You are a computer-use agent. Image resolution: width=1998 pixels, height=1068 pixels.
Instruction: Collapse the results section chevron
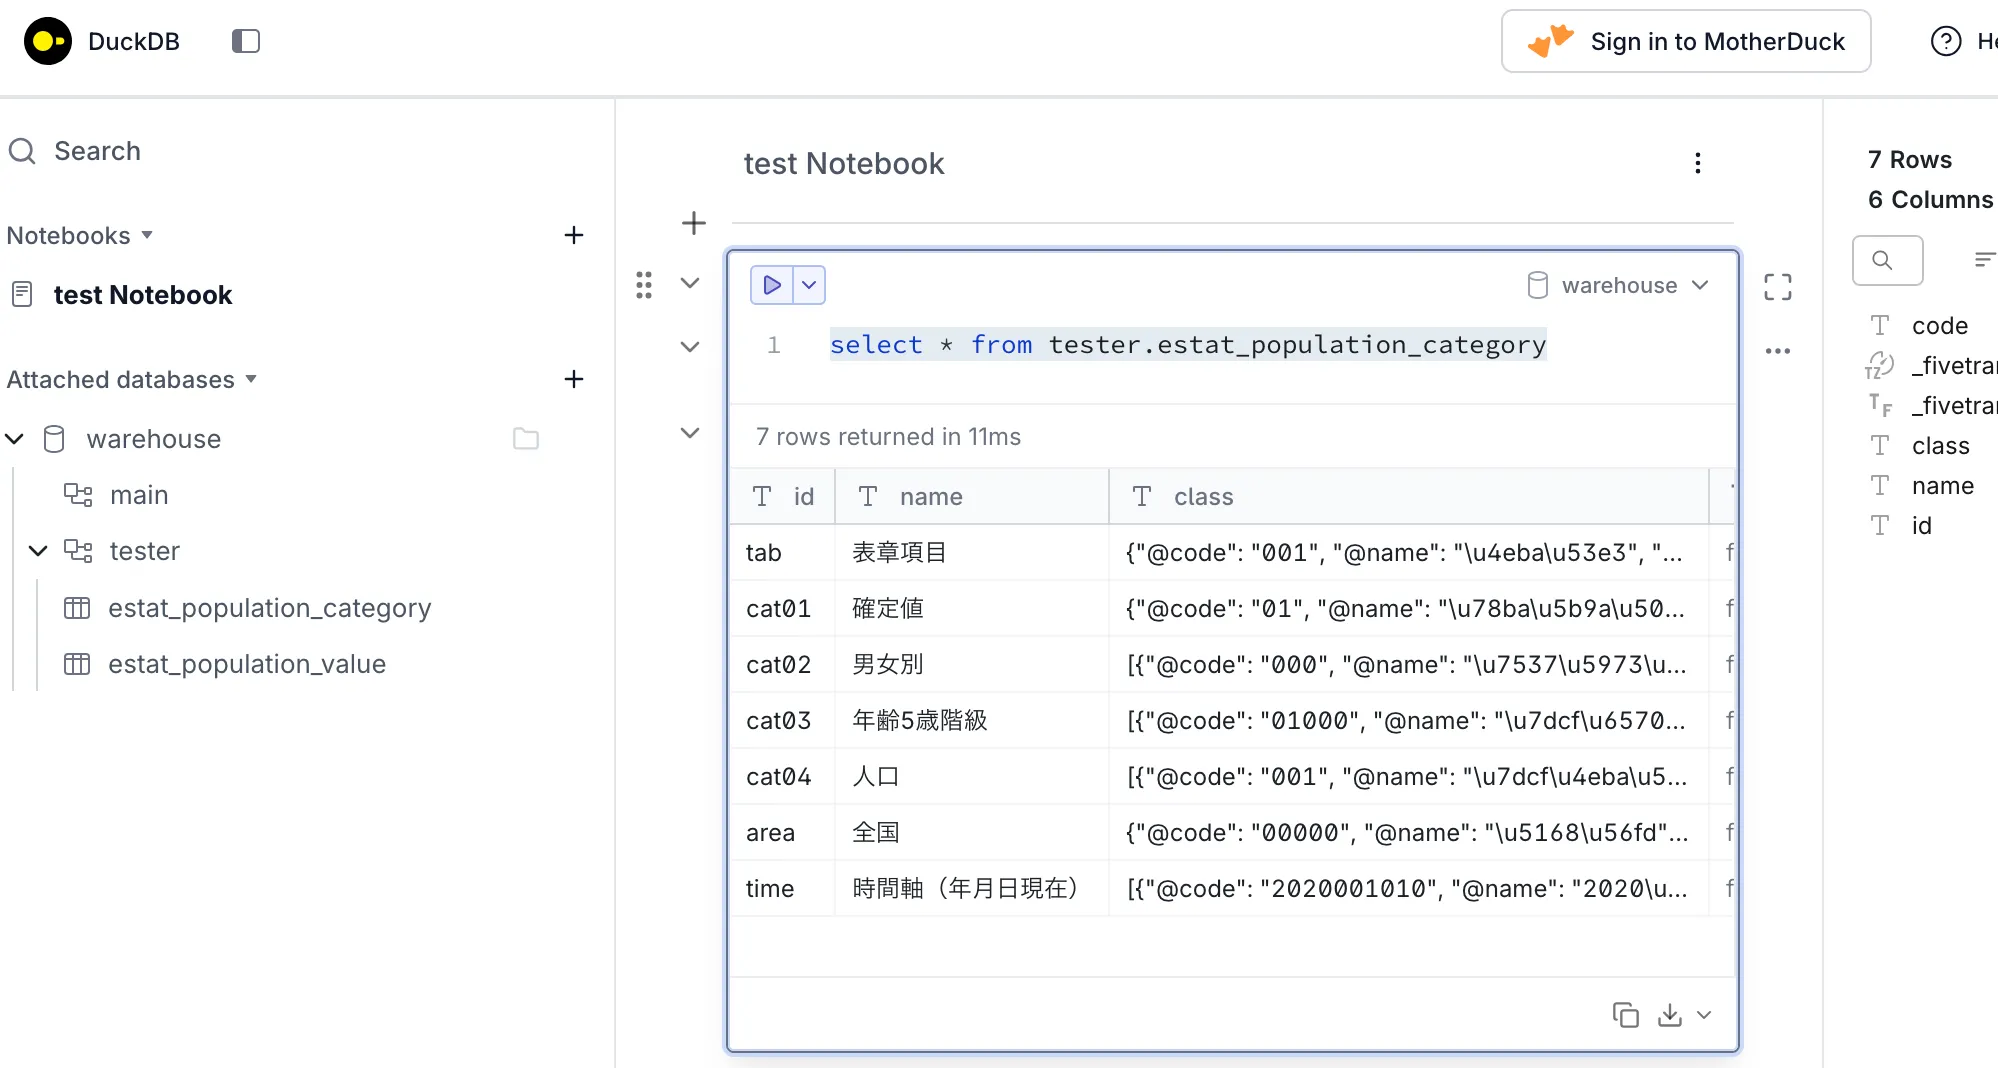pos(690,433)
